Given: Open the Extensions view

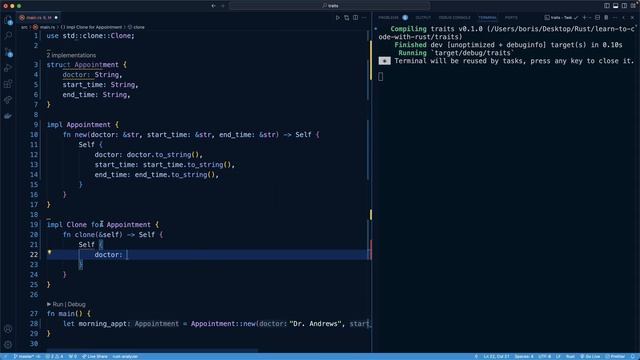Looking at the screenshot, I should pos(8,84).
